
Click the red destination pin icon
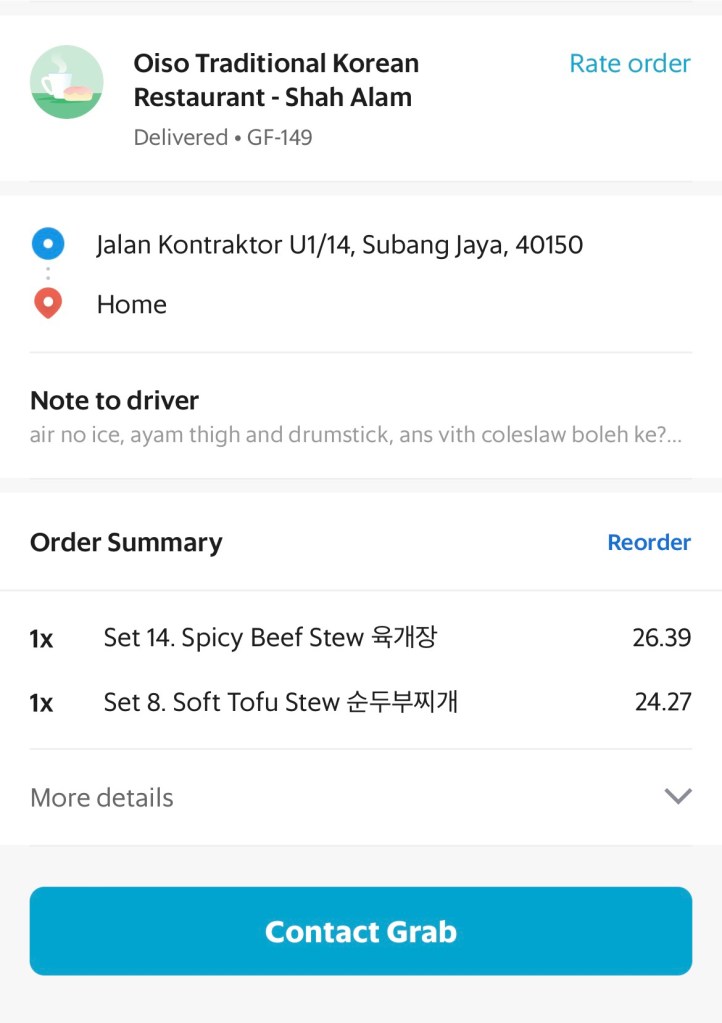(x=48, y=304)
